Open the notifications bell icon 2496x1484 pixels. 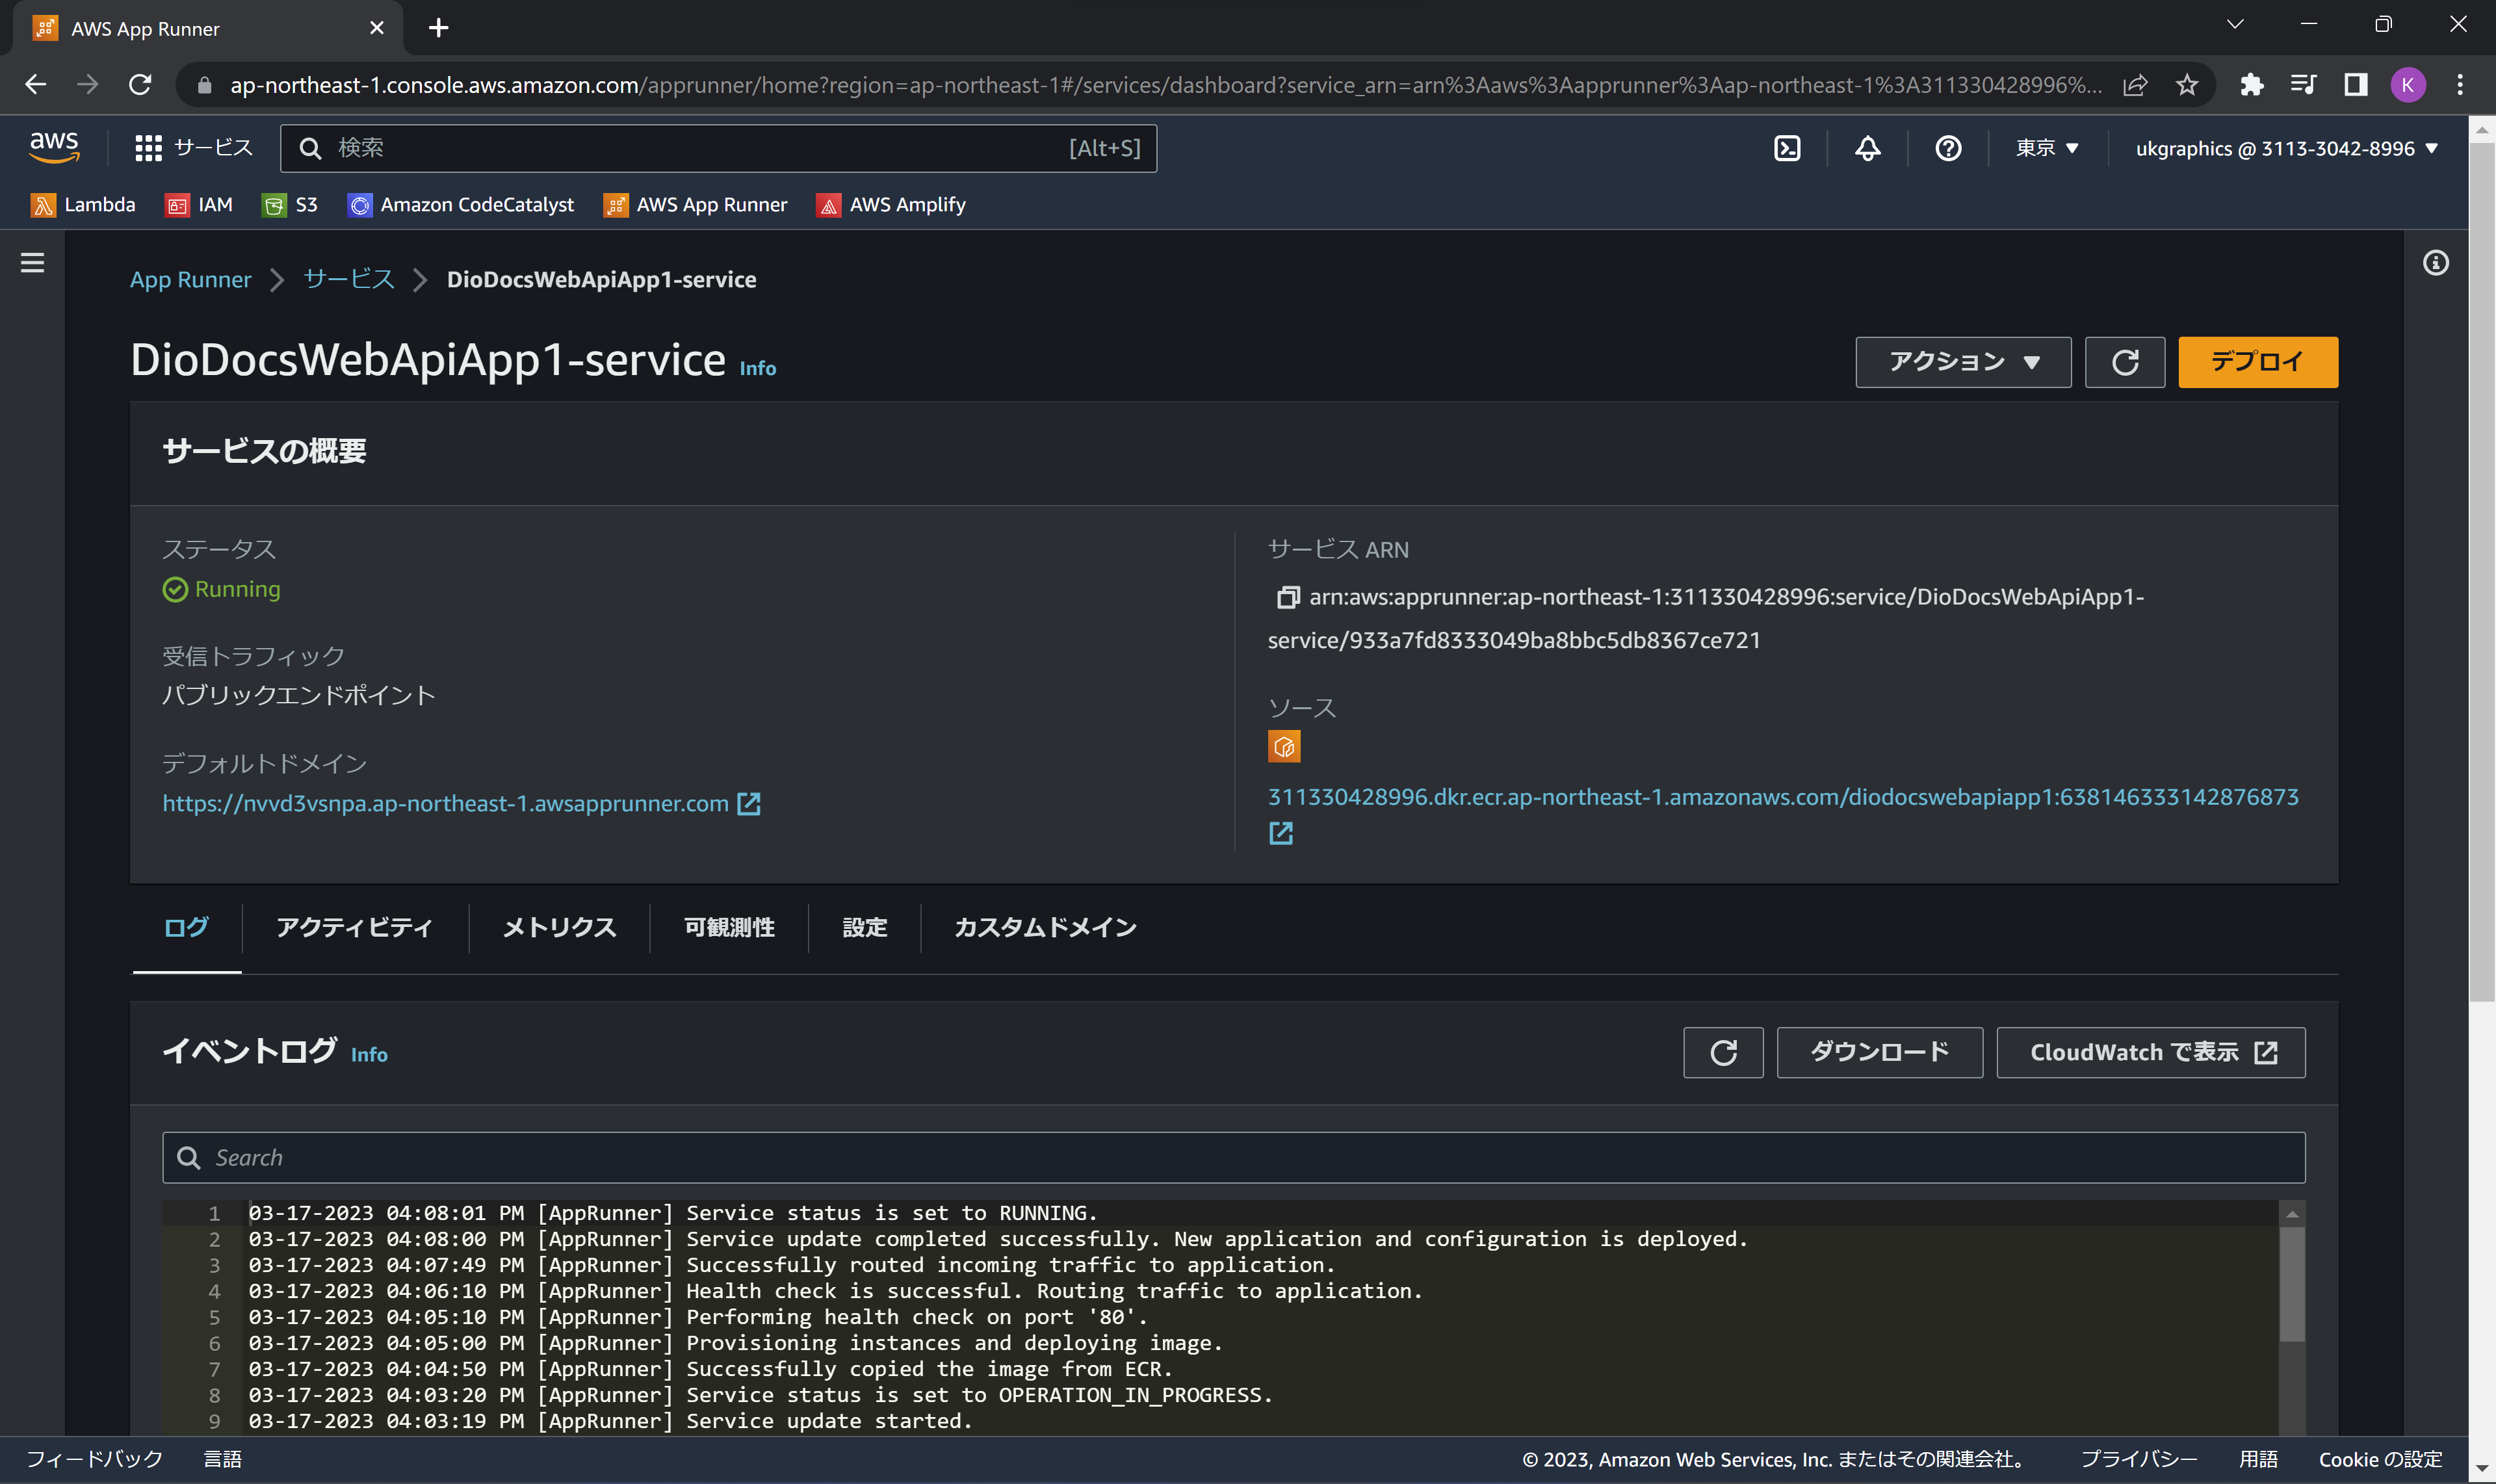[x=1867, y=148]
